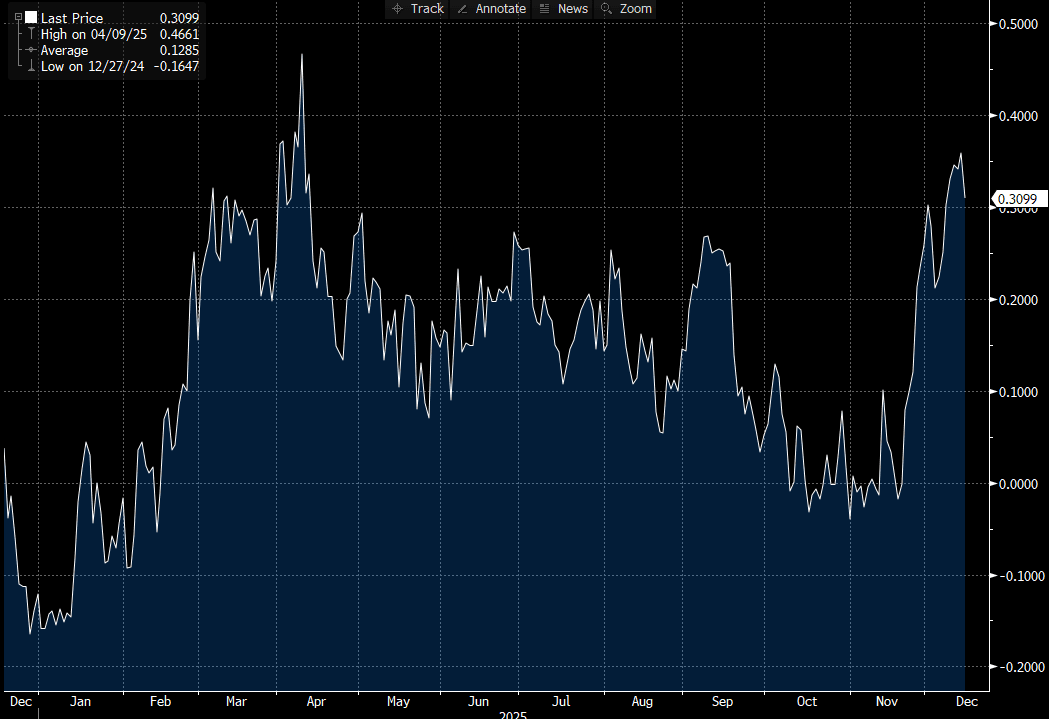This screenshot has height=719, width=1049.
Task: Click the April 2025 peak on chart
Action: pyautogui.click(x=301, y=55)
